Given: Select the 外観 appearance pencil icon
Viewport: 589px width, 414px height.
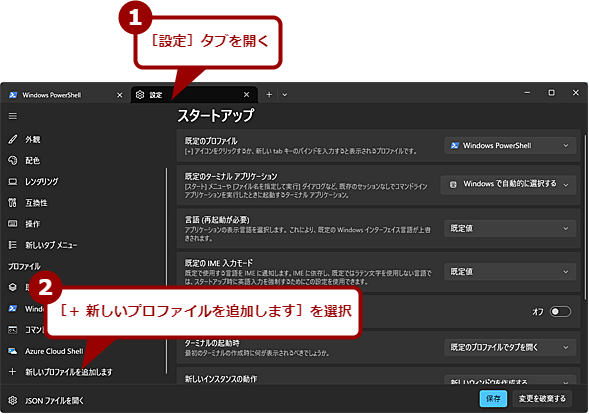Looking at the screenshot, I should tap(13, 139).
